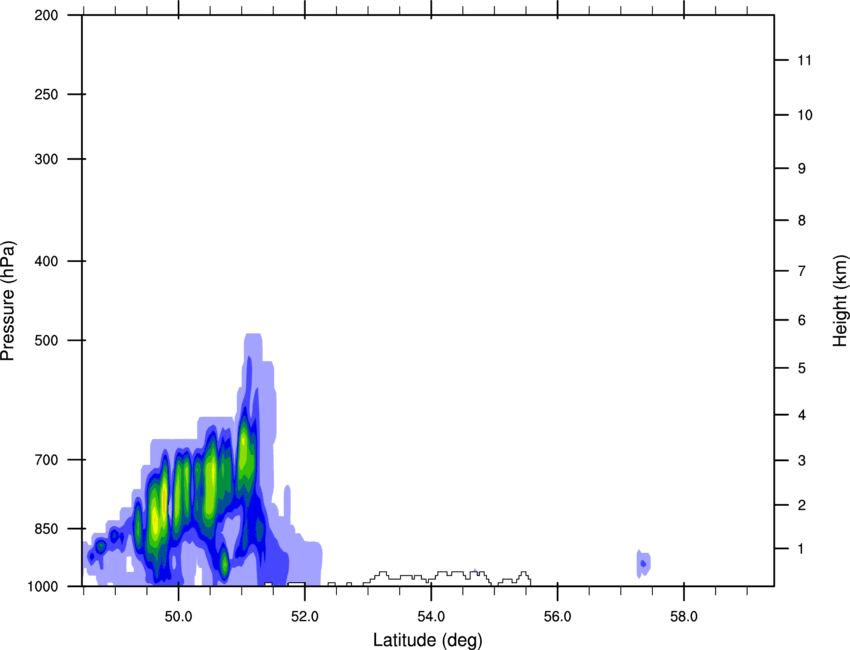
Task: Pick the 2 km height label
Action: click(802, 505)
